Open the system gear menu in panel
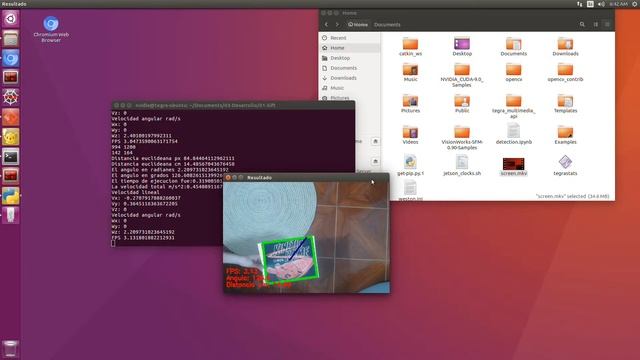The width and height of the screenshot is (640, 360). [x=635, y=4]
